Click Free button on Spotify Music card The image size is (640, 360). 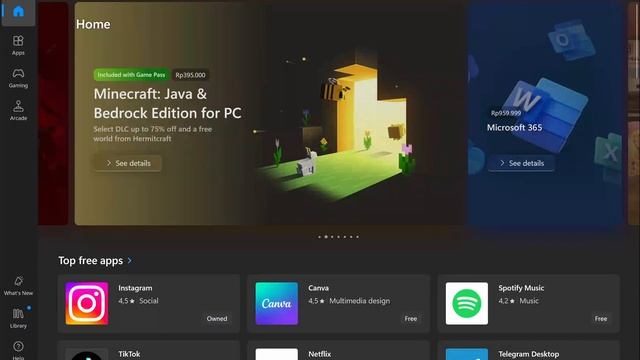[x=600, y=318]
